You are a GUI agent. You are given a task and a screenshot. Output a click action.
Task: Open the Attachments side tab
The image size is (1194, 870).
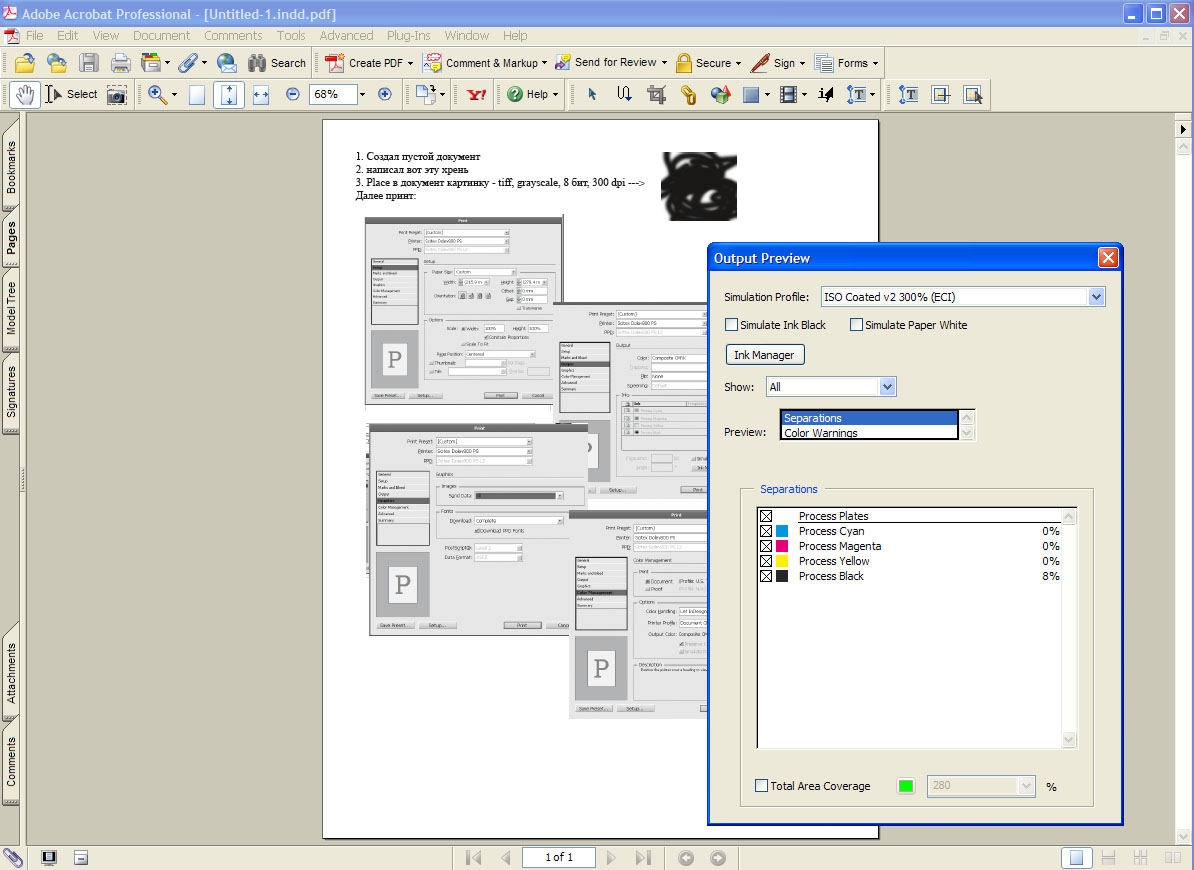coord(11,673)
